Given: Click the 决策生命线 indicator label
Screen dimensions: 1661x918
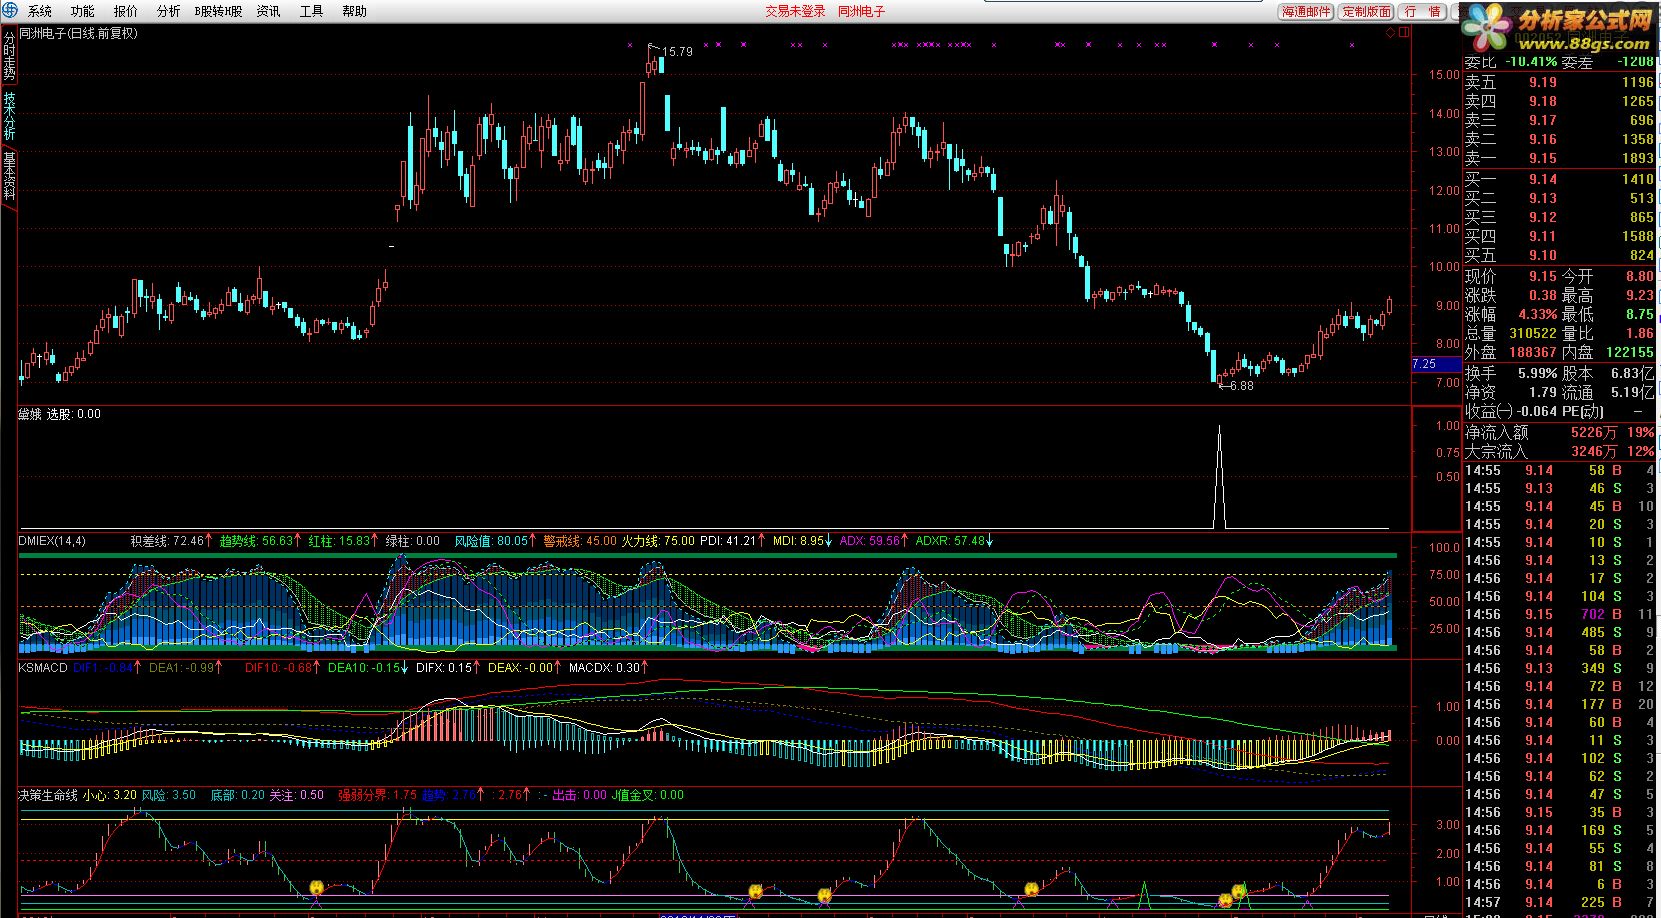Looking at the screenshot, I should click(x=48, y=795).
